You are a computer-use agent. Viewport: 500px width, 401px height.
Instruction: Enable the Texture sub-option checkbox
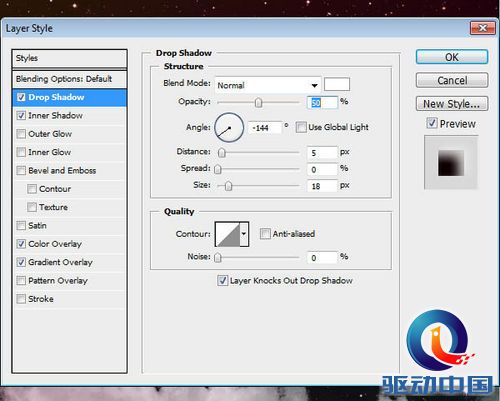[x=32, y=207]
